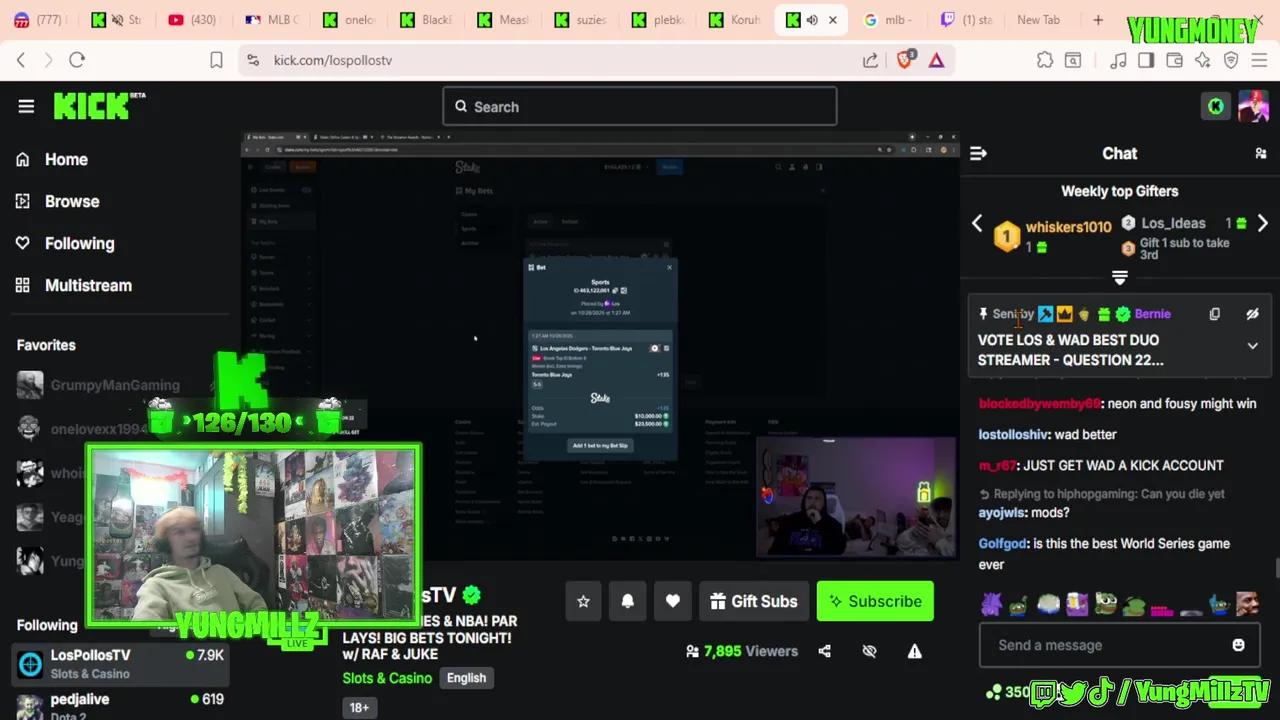The image size is (1280, 720).
Task: Click the English language tag
Action: (x=466, y=678)
